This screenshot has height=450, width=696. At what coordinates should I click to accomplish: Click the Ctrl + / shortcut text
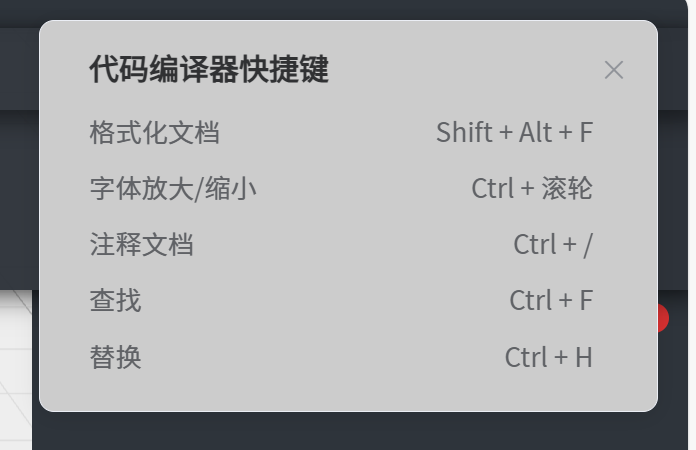[552, 244]
